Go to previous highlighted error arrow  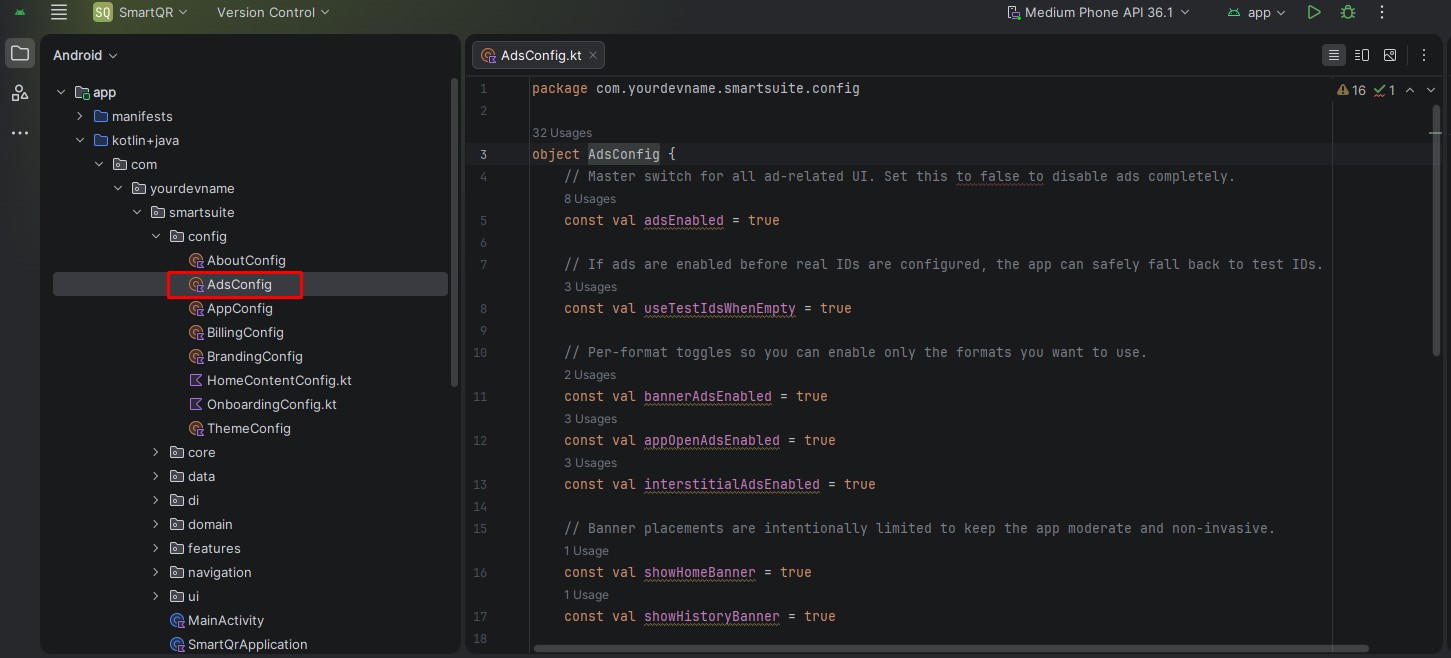click(1410, 90)
